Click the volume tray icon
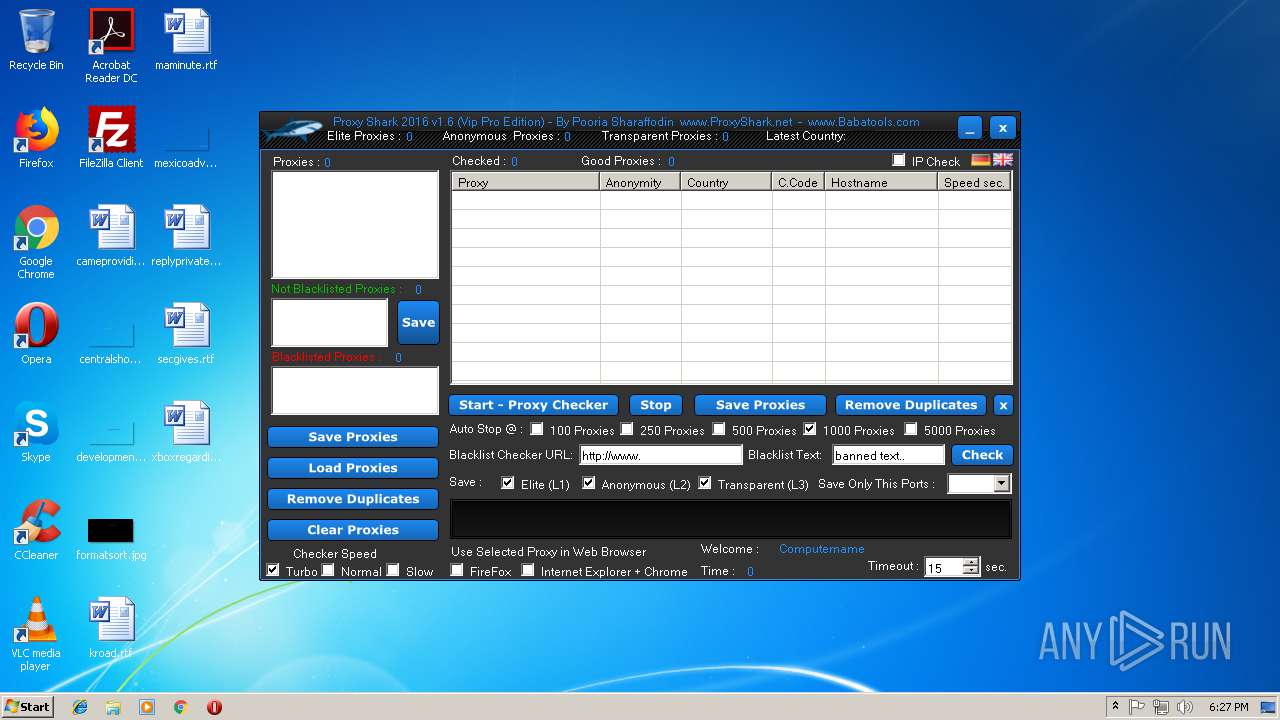 click(x=1184, y=707)
